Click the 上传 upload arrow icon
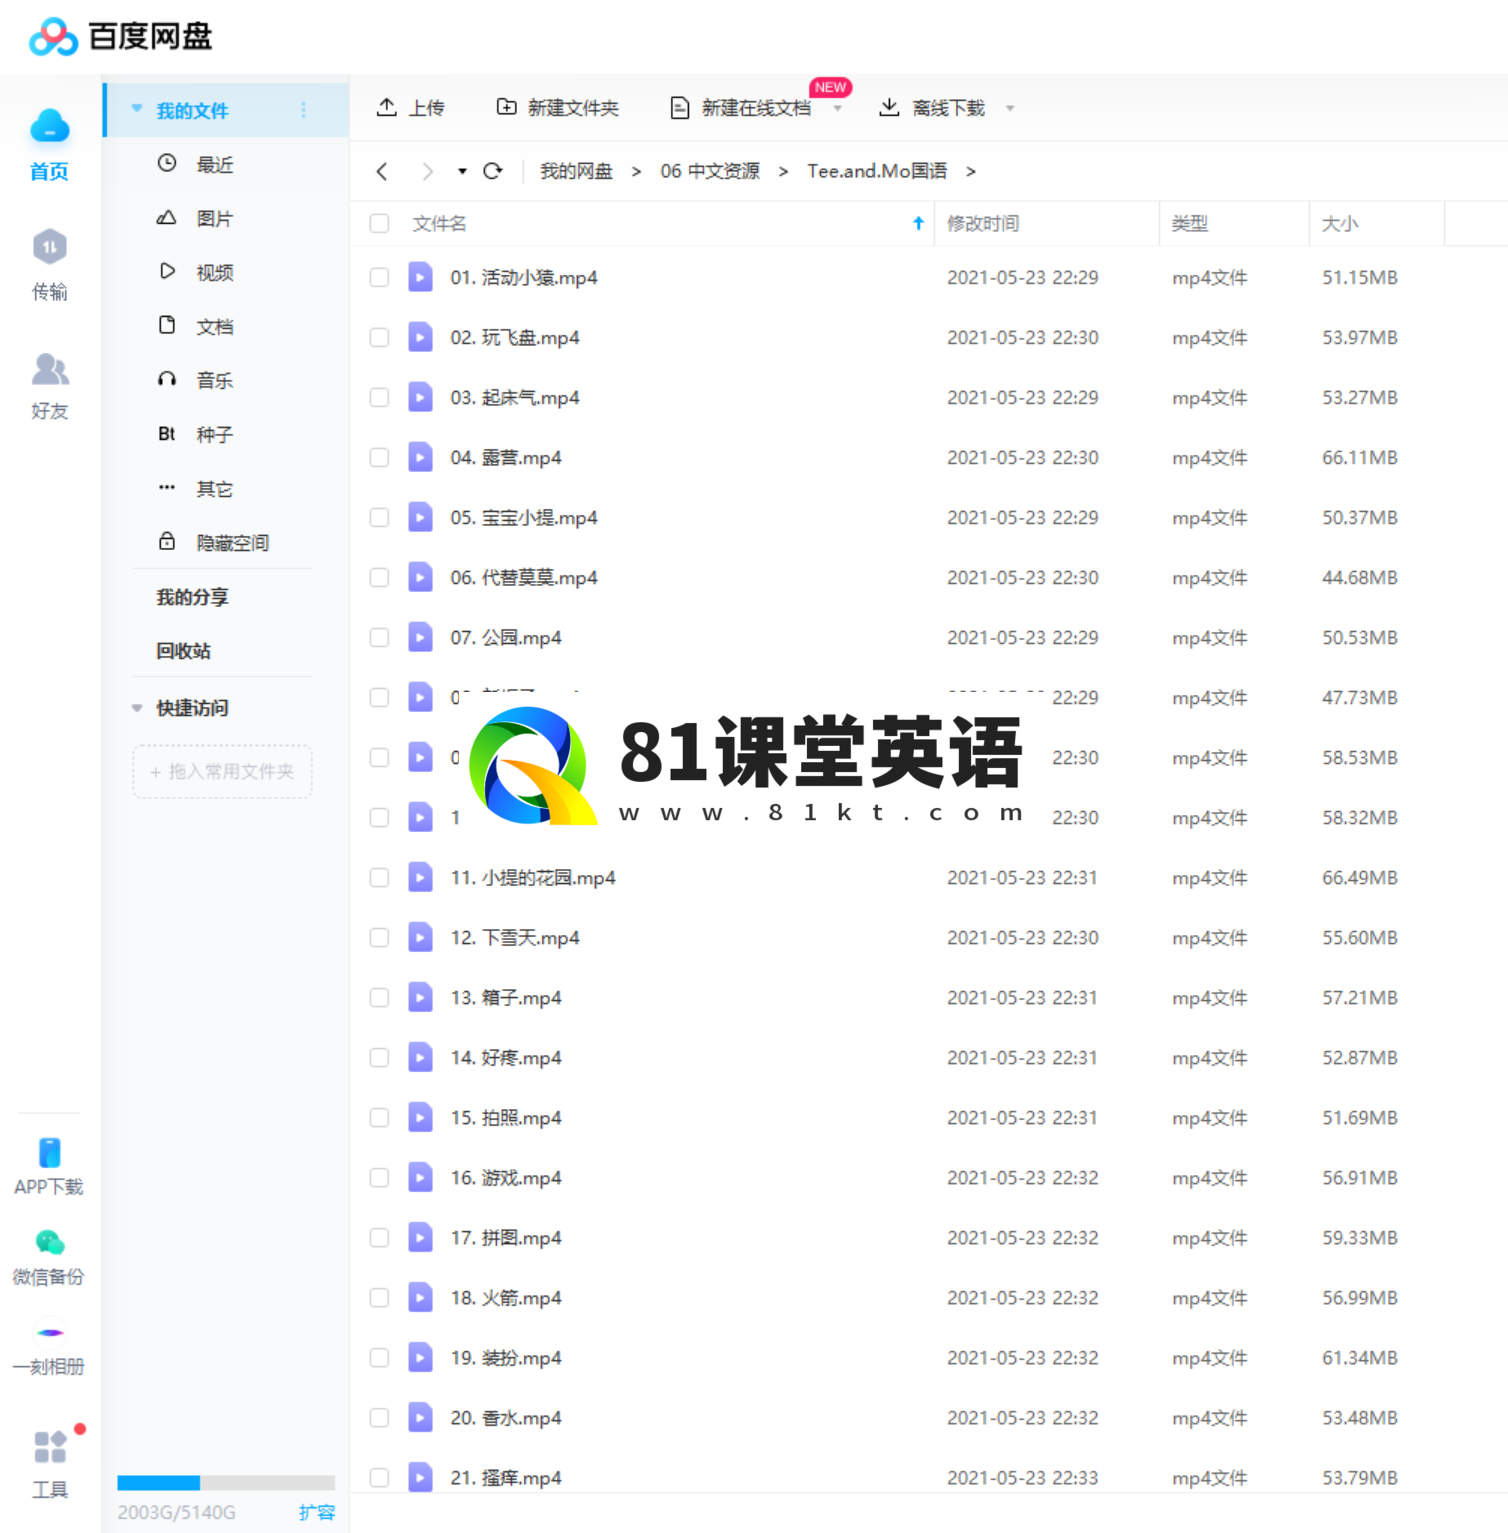 click(387, 107)
